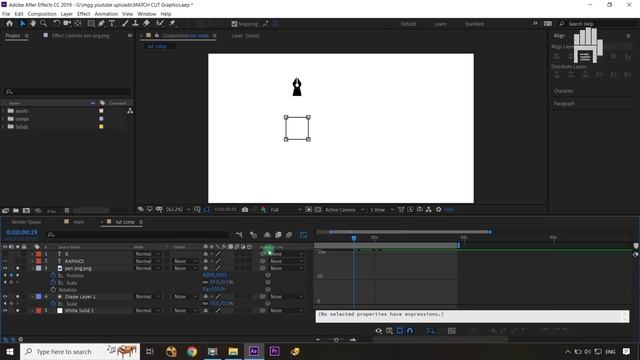Toggle the Snapping checkbox
Viewport: 640px width, 360px height.
(234, 24)
